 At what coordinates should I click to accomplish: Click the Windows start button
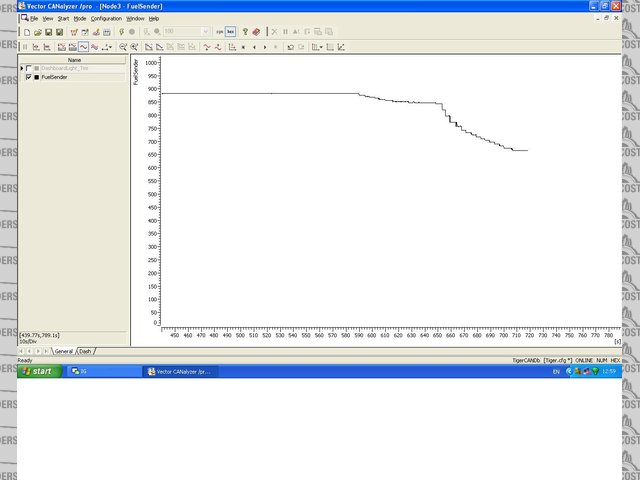[39, 371]
